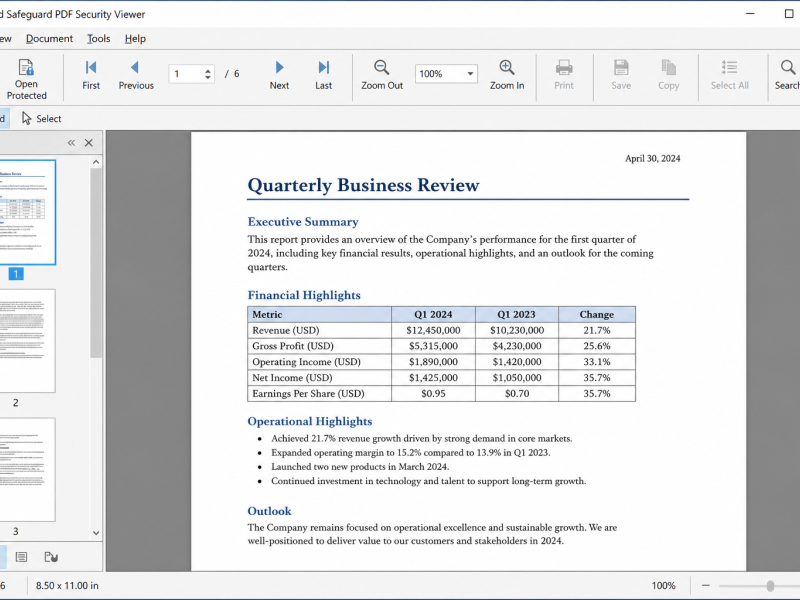800x600 pixels.
Task: Click the Zoom In magnifier
Action: pos(507,67)
